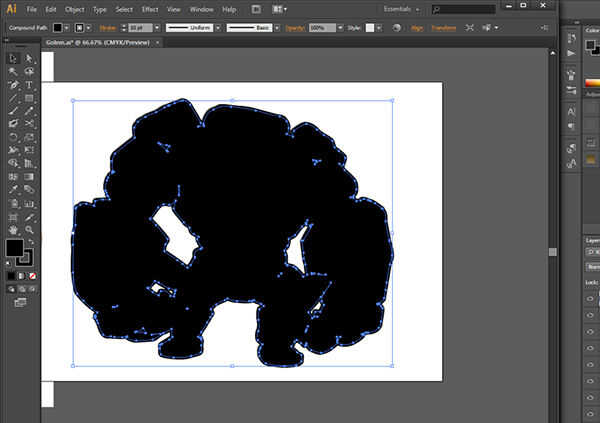Select the Hand tool
Screen dimensions: 600x423
point(13,229)
